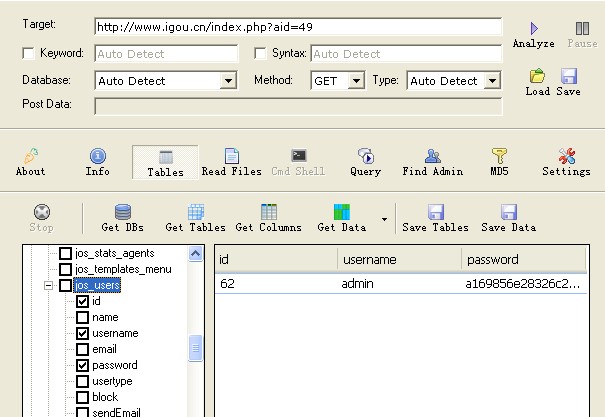Viewport: 605px width, 417px height.
Task: Enable the Syntax checkbox
Action: (260, 53)
